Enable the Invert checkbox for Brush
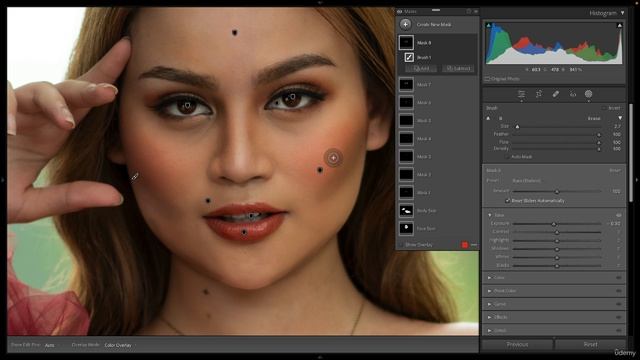 coord(604,108)
